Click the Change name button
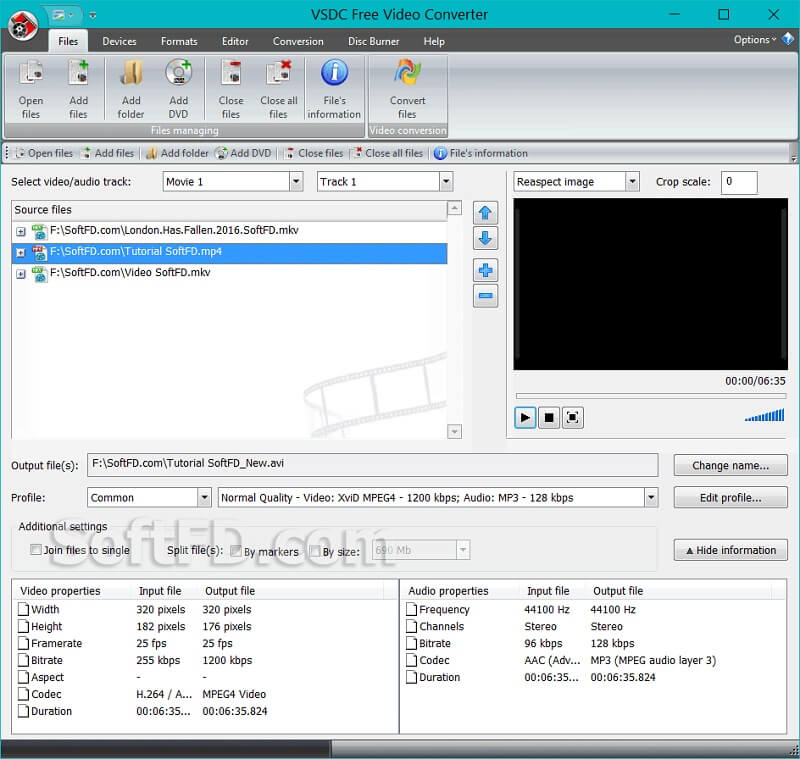Image resolution: width=800 pixels, height=759 pixels. (x=730, y=465)
